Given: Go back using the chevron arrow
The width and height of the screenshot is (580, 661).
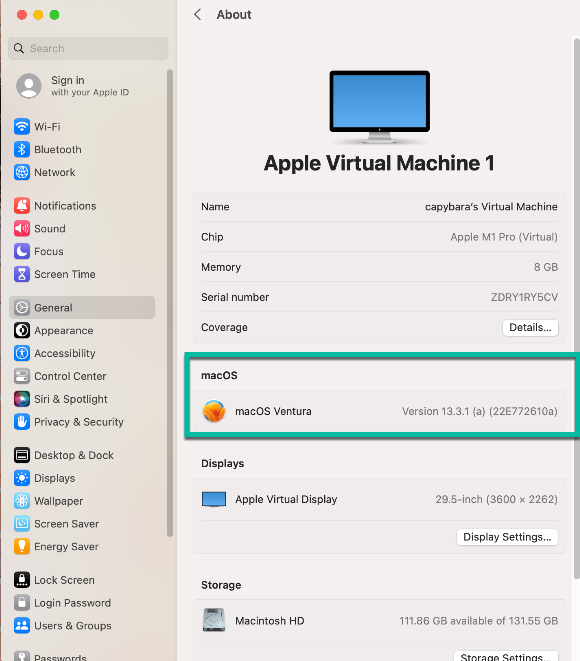Looking at the screenshot, I should tap(197, 15).
